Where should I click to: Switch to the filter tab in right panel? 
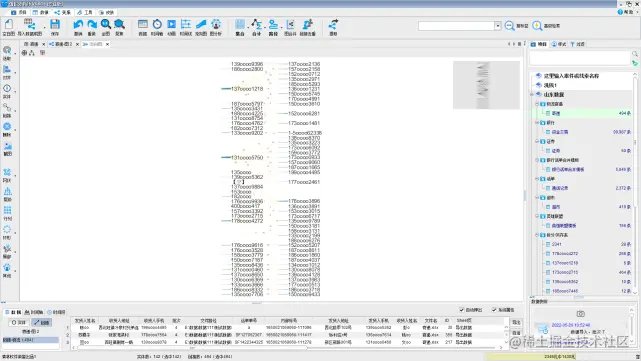tap(577, 44)
